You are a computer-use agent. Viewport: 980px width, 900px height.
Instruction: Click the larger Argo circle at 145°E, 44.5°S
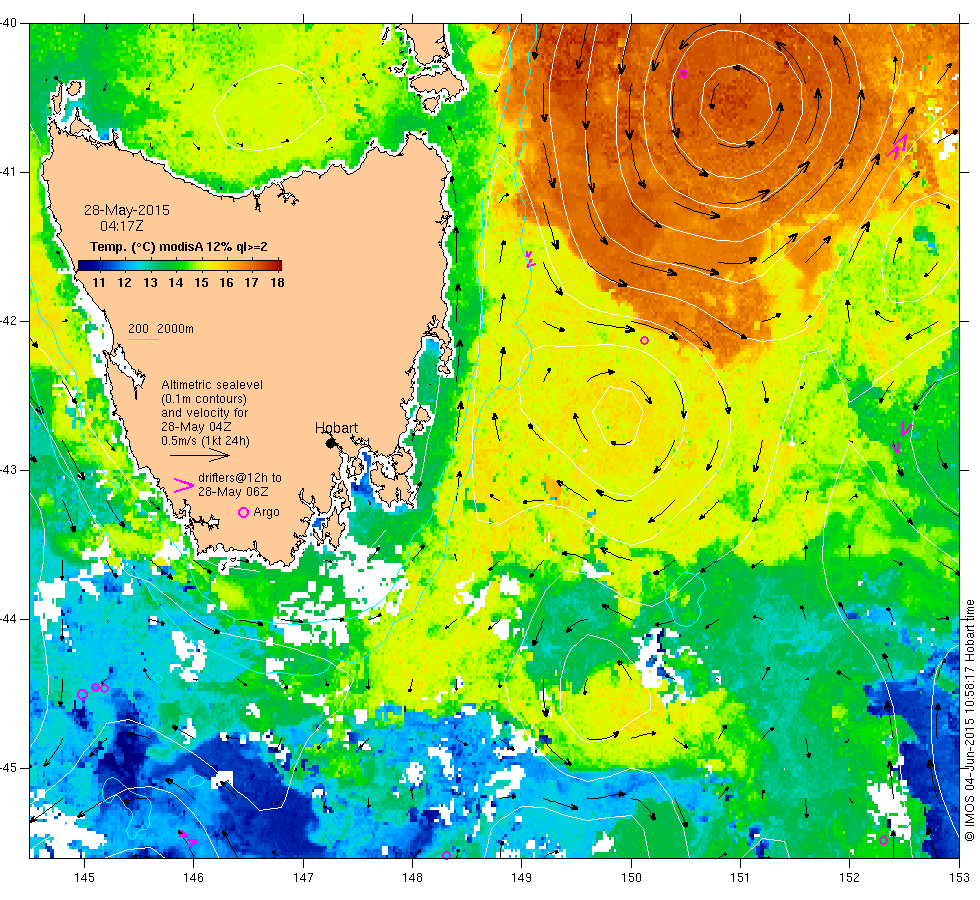pos(82,694)
